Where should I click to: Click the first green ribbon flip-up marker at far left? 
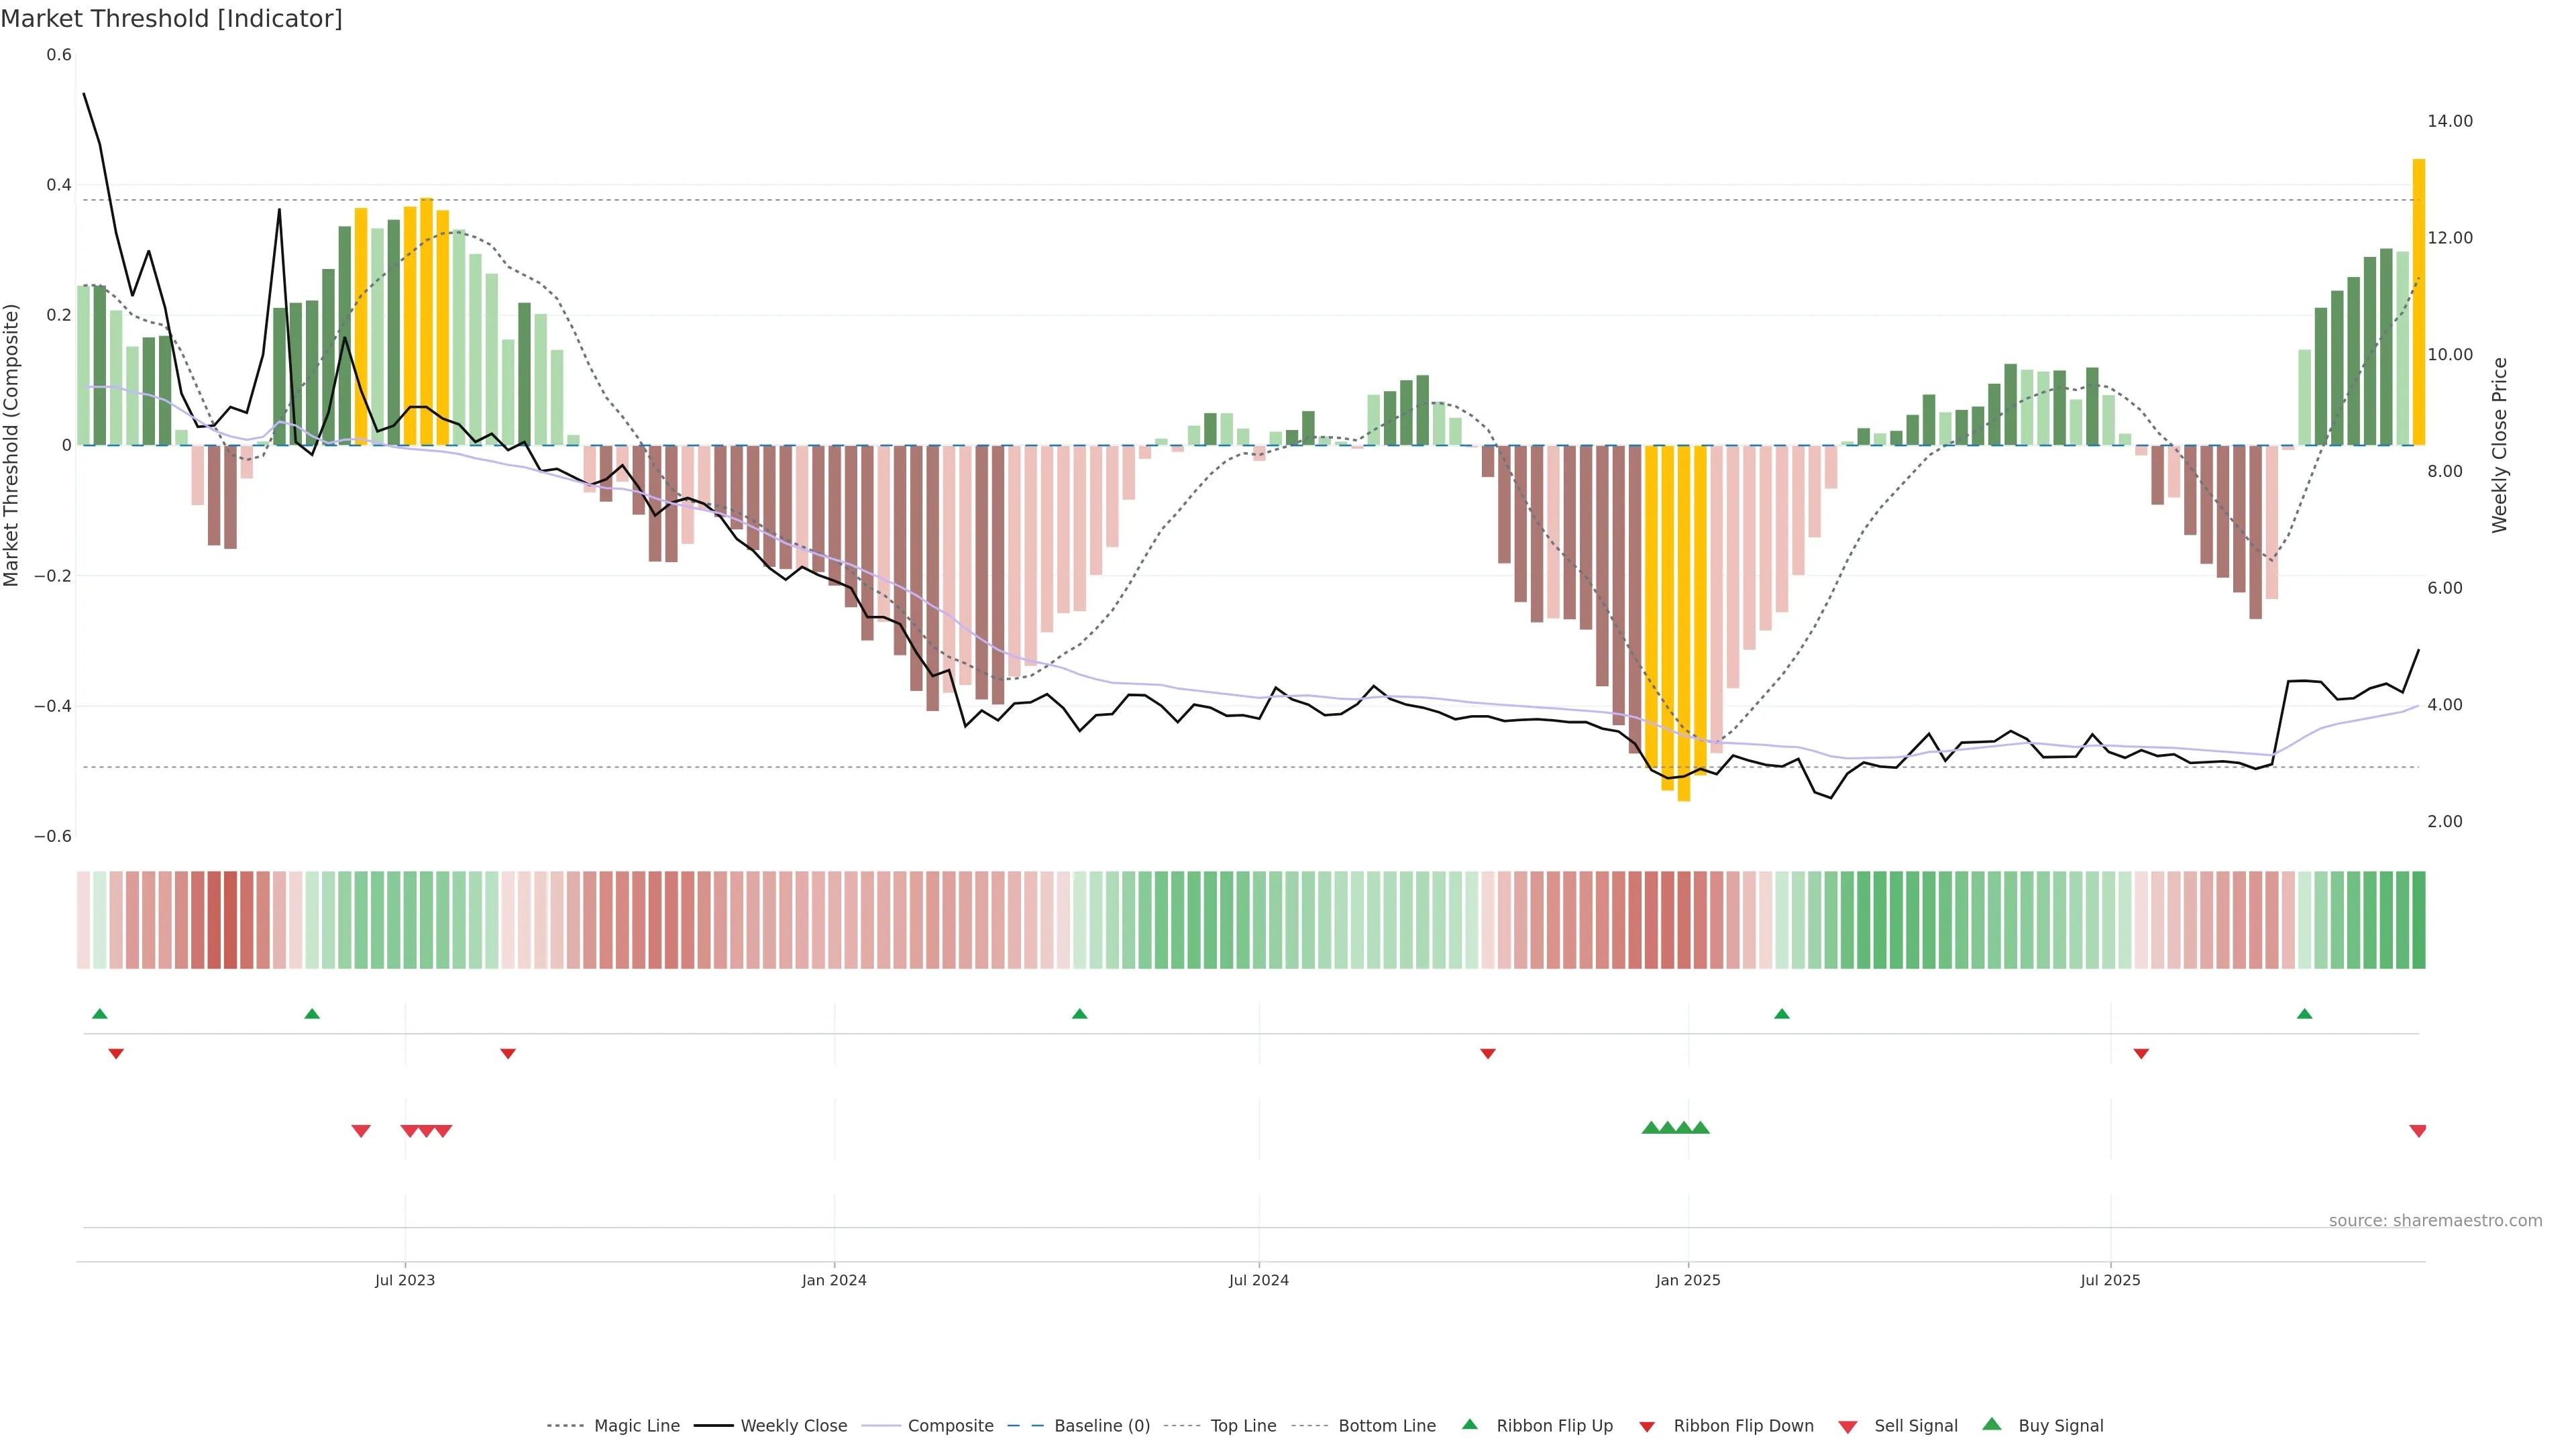tap(100, 1014)
